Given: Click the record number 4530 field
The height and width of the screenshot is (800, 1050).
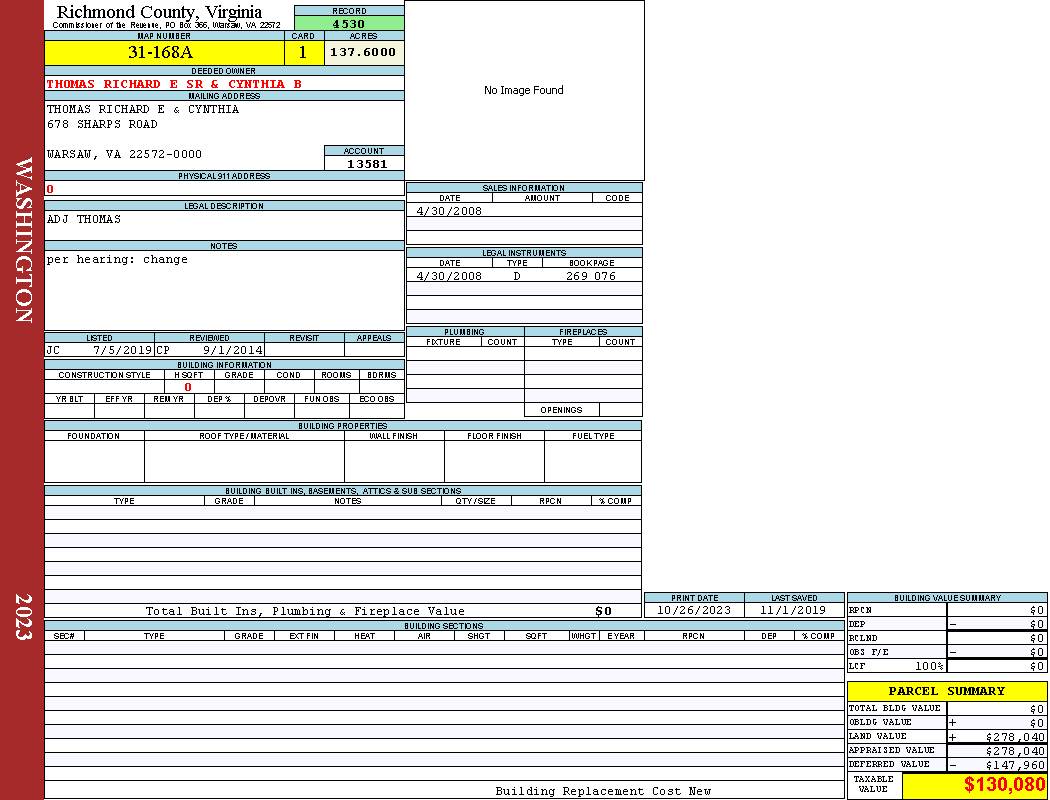Looking at the screenshot, I should (x=349, y=24).
